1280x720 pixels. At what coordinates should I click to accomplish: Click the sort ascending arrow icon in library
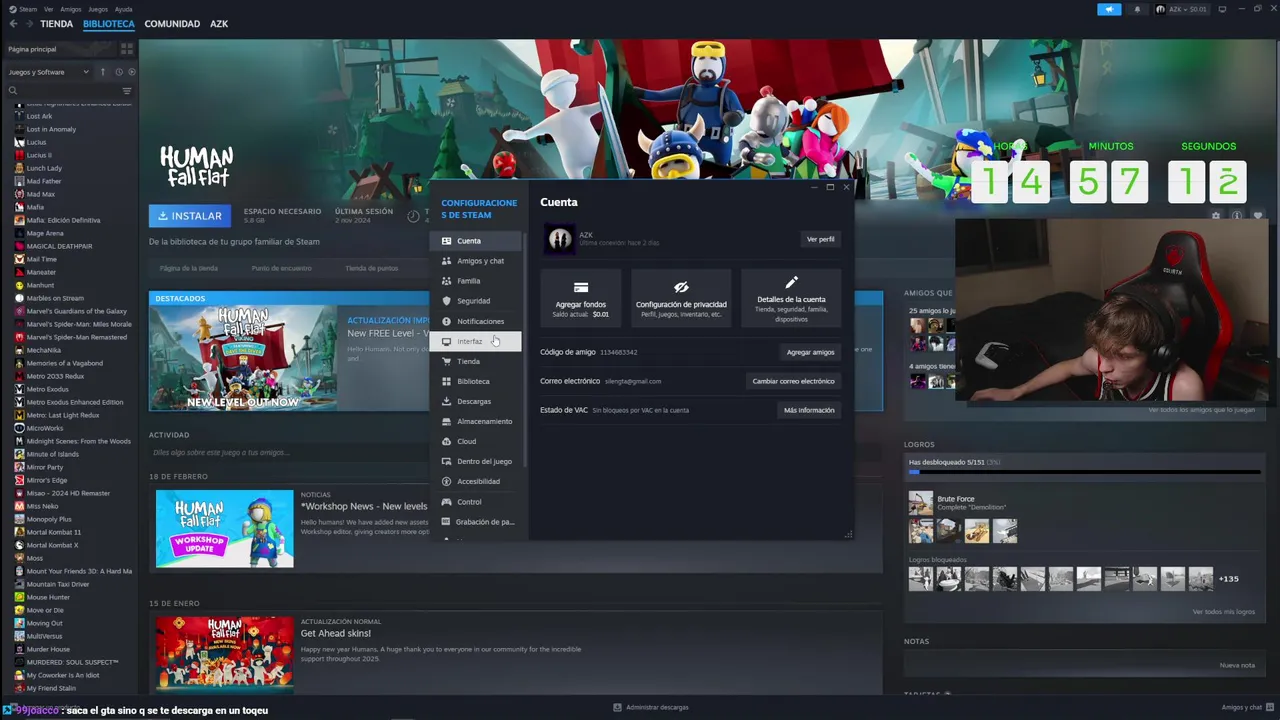tap(102, 72)
